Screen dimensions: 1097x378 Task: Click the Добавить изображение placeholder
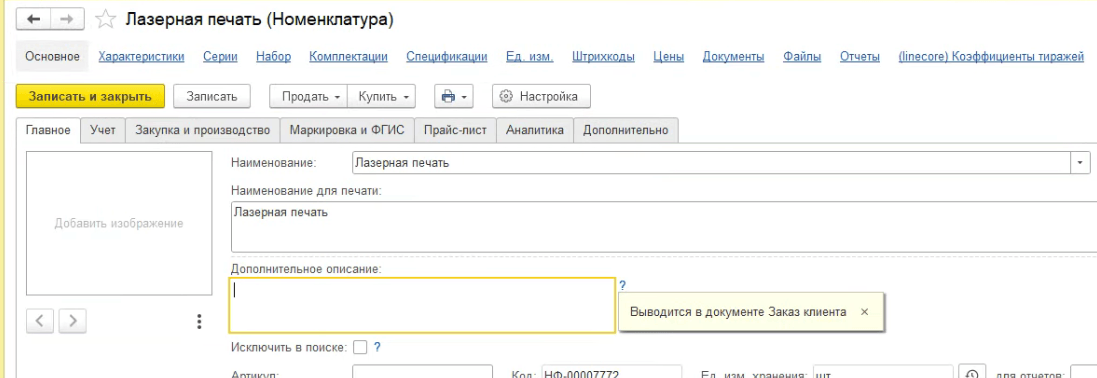tap(119, 223)
